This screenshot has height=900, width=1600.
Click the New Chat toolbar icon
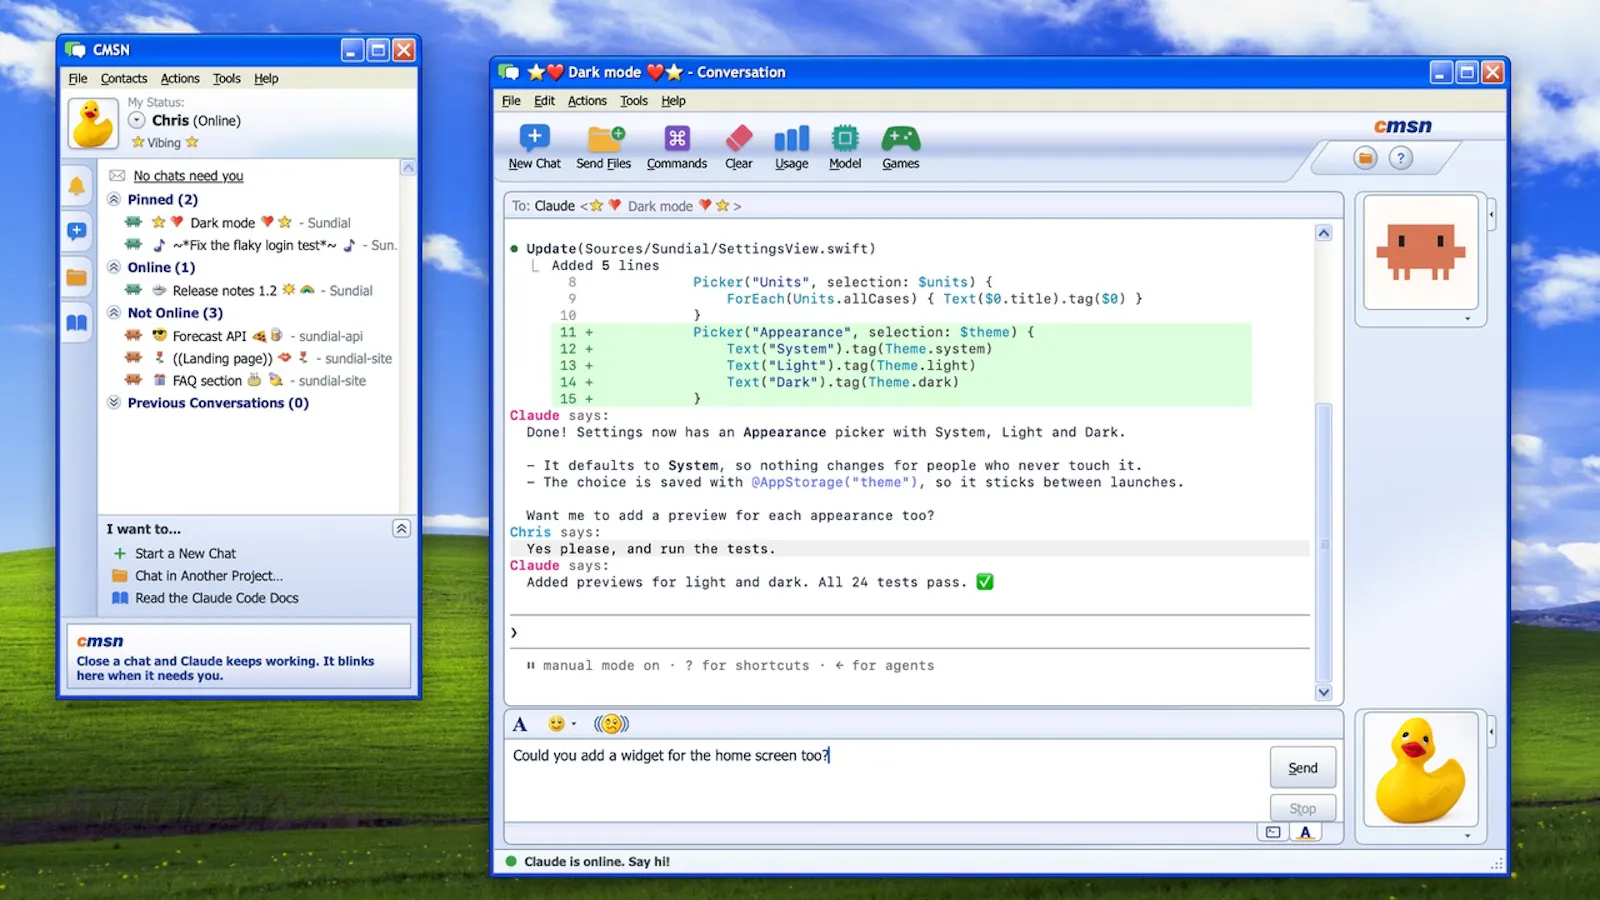[534, 137]
